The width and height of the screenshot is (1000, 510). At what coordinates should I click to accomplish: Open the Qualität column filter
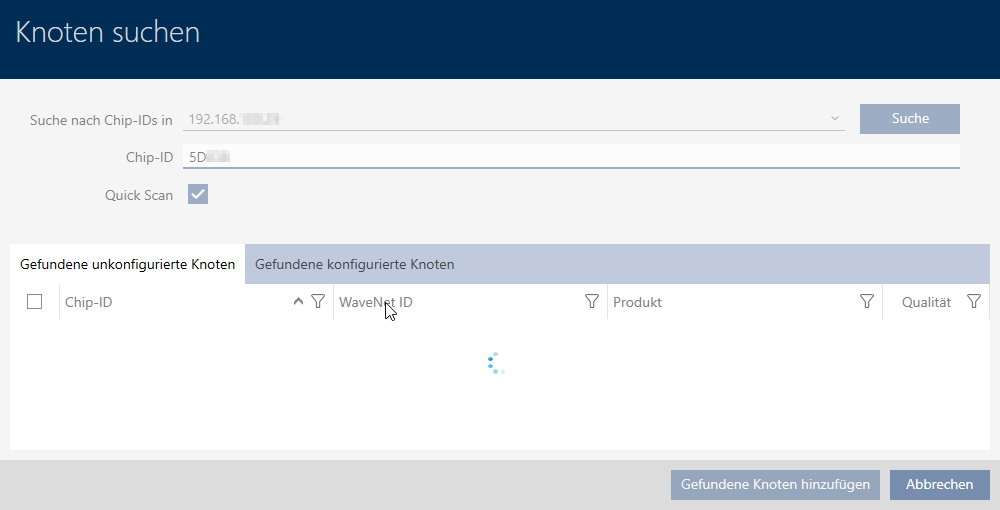point(974,302)
